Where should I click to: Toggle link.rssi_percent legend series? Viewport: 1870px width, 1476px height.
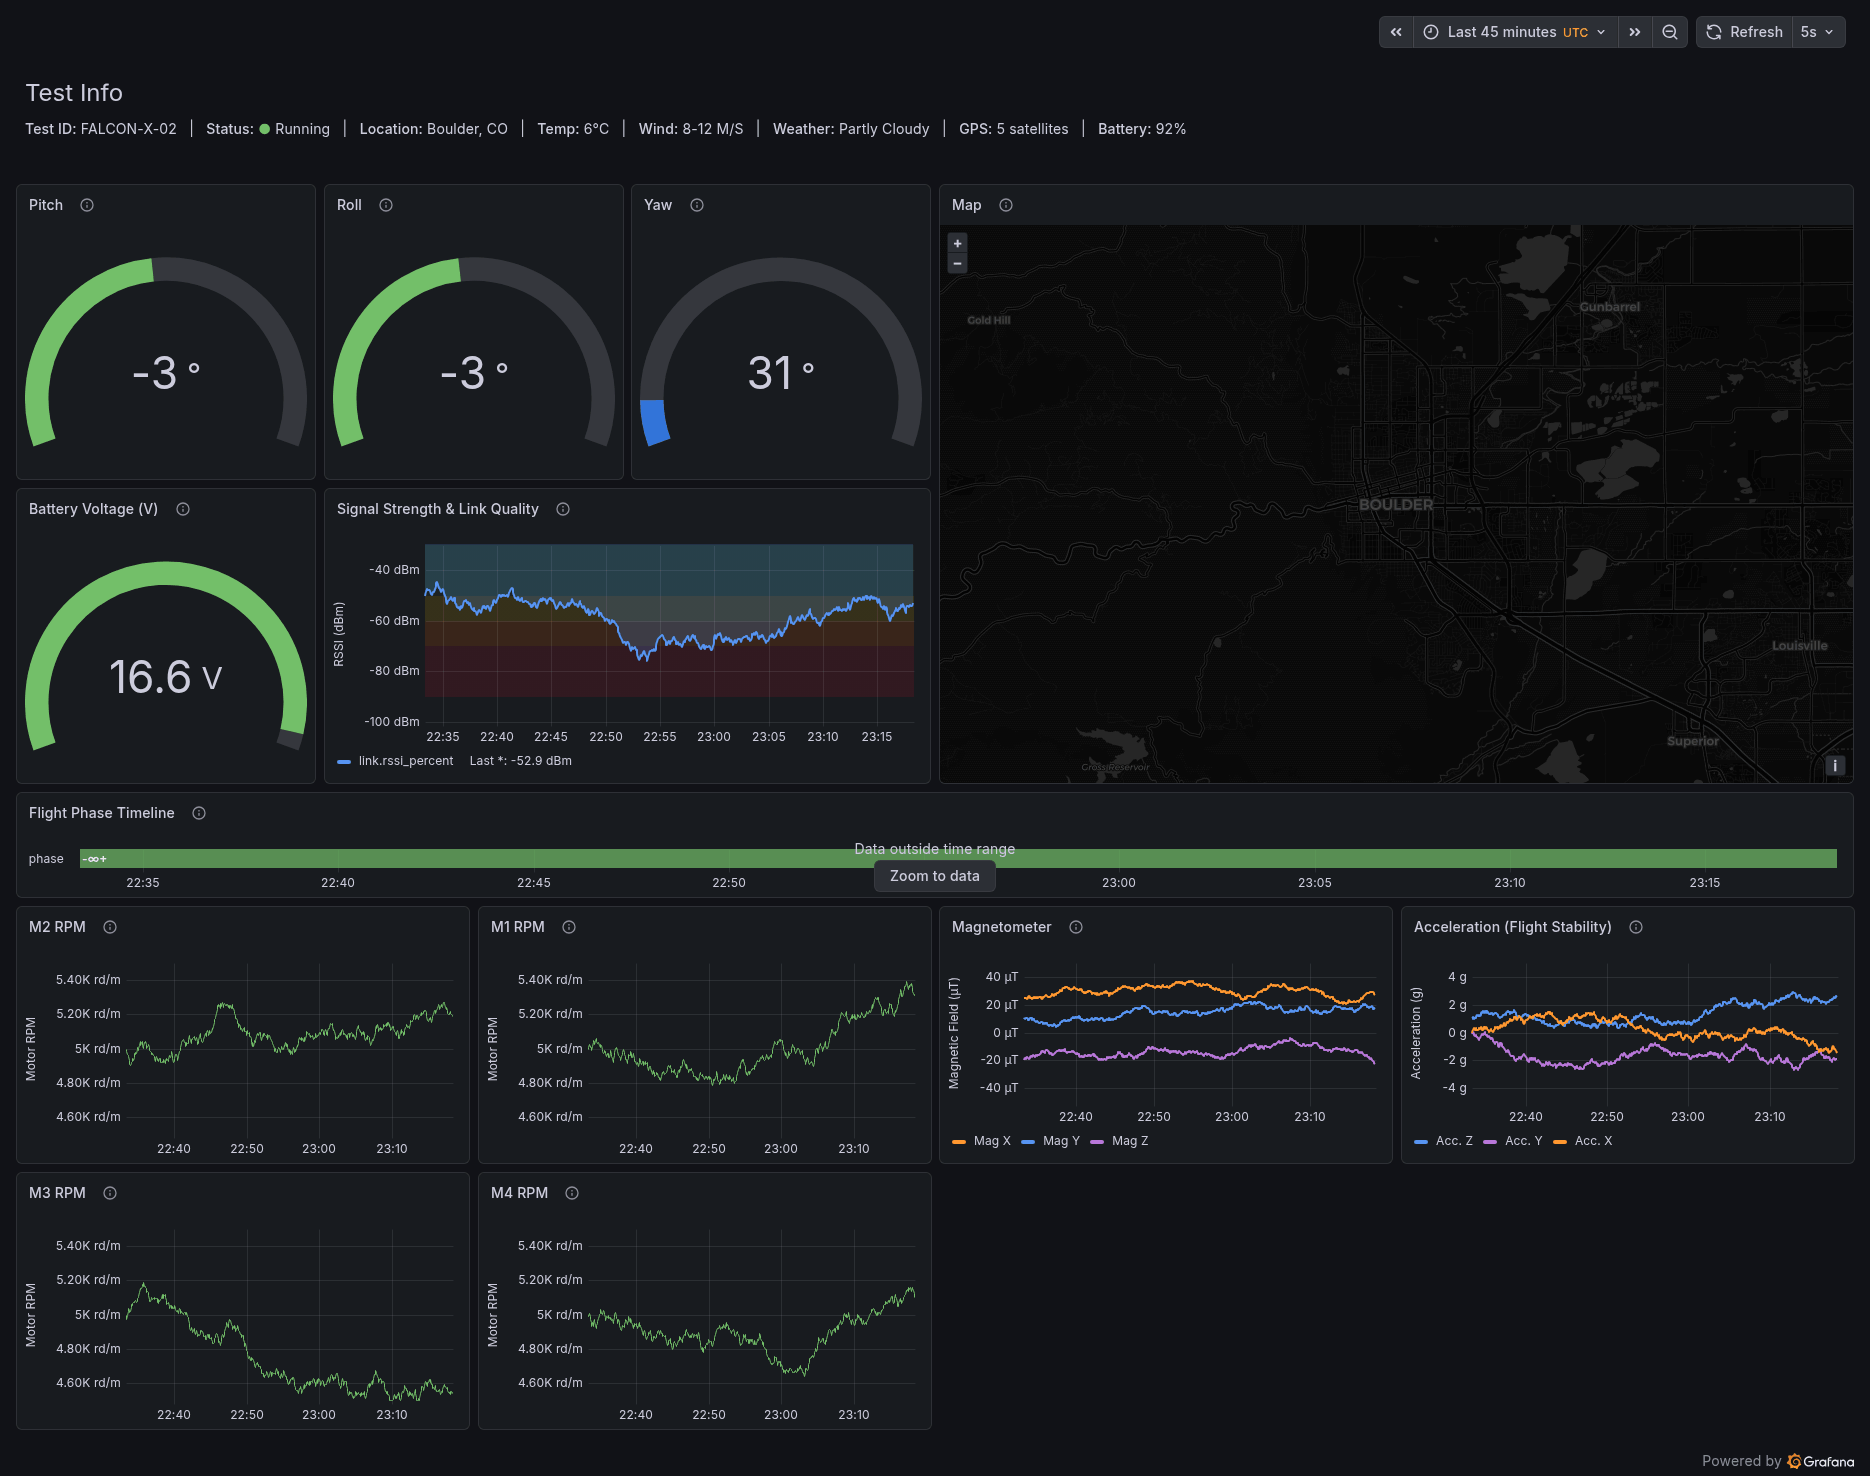pyautogui.click(x=396, y=761)
